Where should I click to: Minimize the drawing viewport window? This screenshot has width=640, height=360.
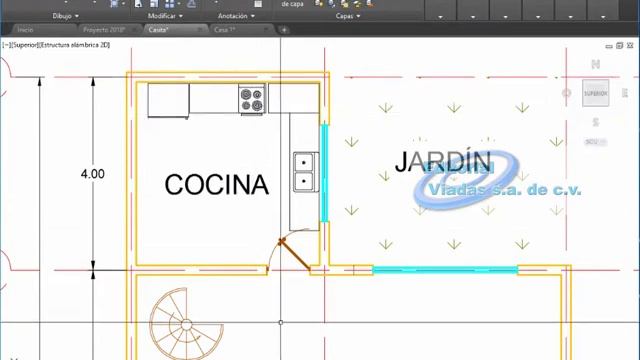click(x=609, y=46)
